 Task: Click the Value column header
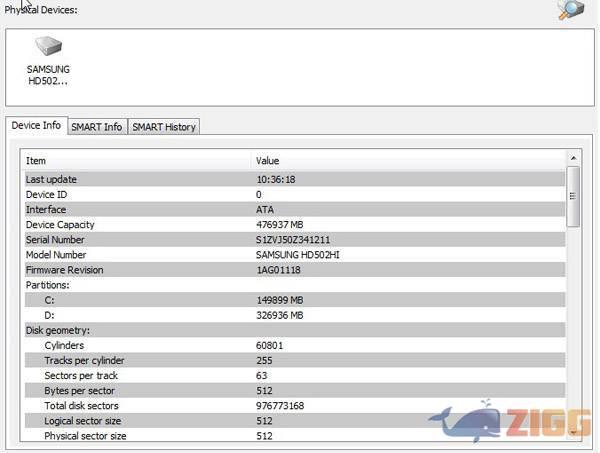point(409,161)
